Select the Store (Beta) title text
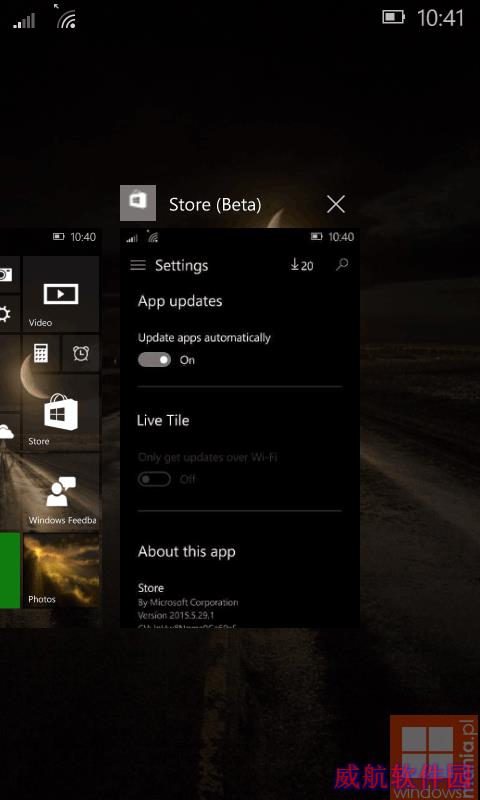The width and height of the screenshot is (480, 800). pos(215,205)
